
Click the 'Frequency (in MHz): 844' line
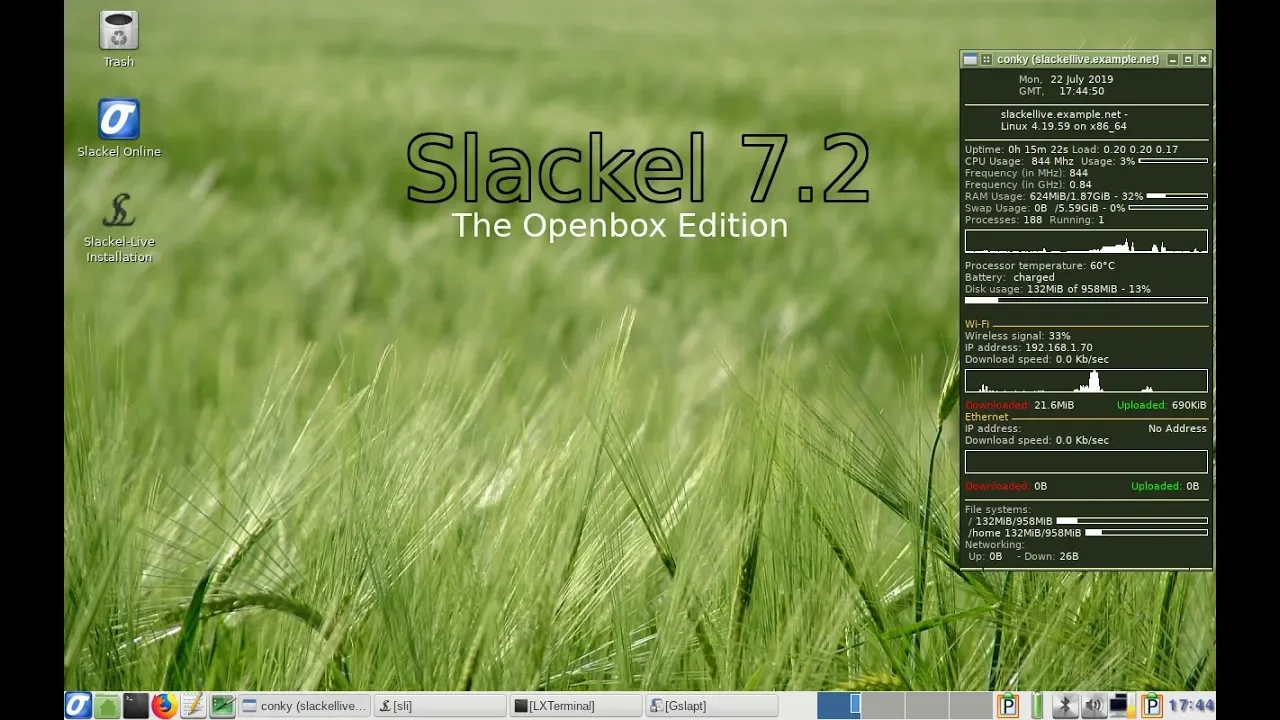(x=1026, y=173)
